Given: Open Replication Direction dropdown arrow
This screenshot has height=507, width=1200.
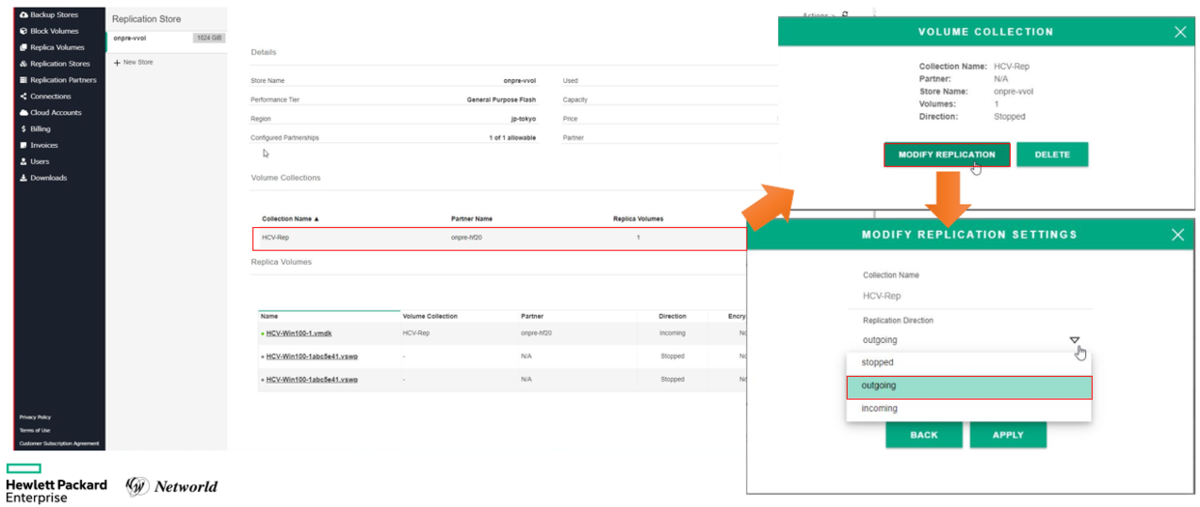Looking at the screenshot, I should [1075, 340].
